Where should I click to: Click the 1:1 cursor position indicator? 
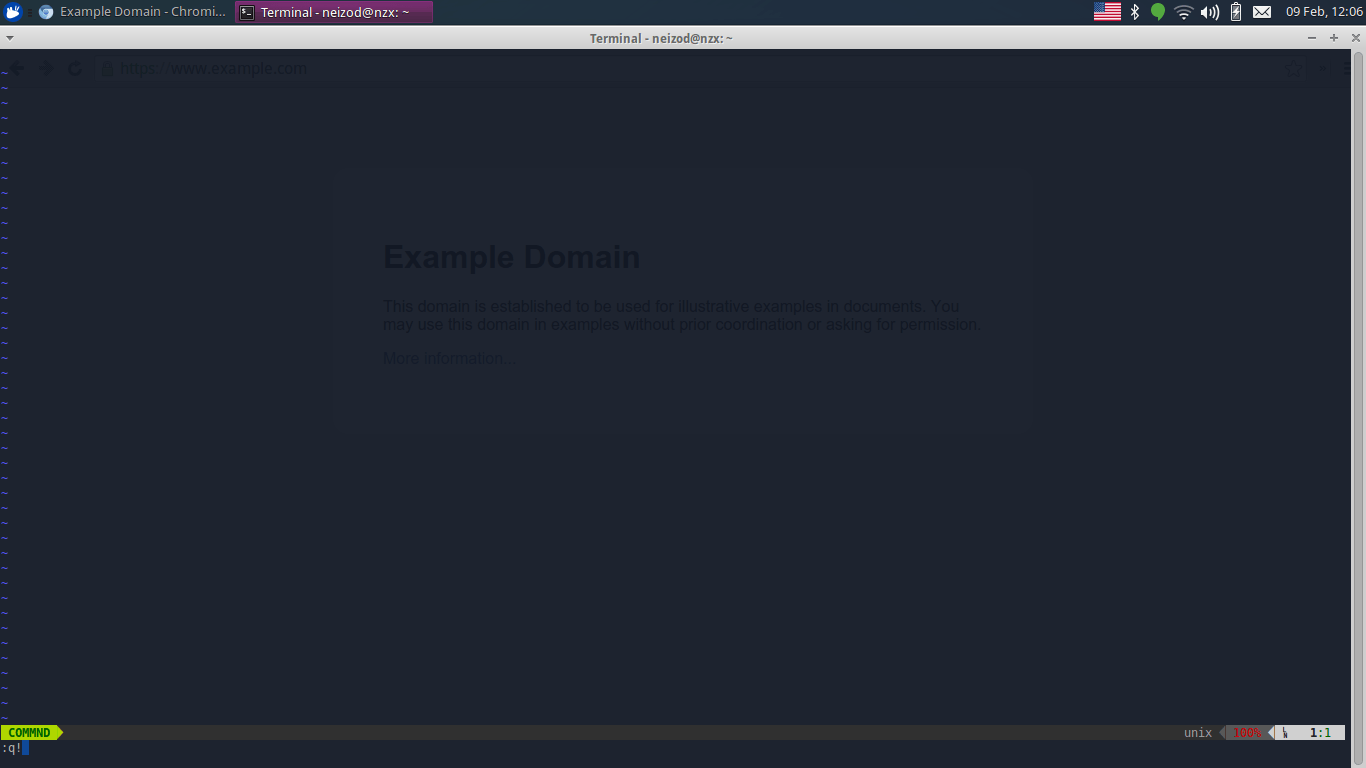coord(1320,733)
